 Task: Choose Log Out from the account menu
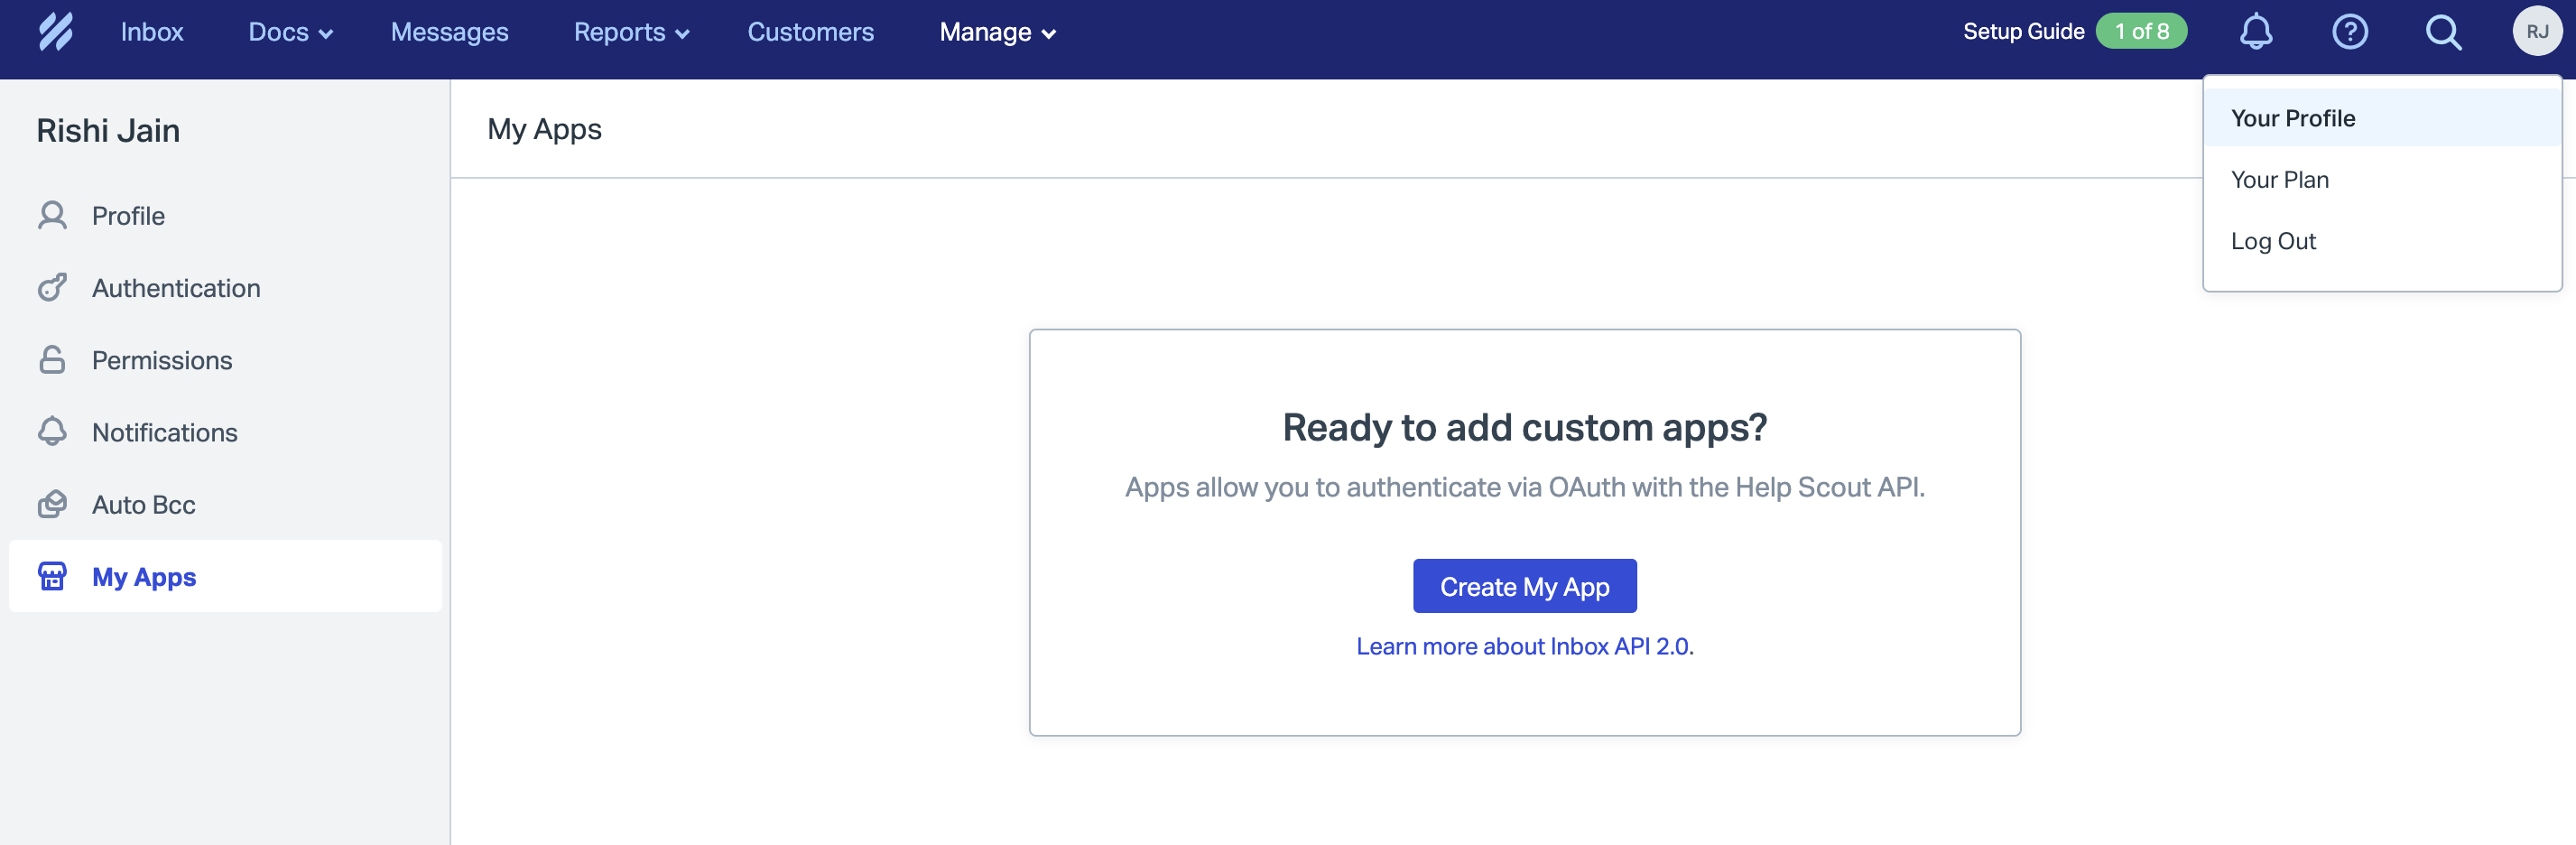2274,240
